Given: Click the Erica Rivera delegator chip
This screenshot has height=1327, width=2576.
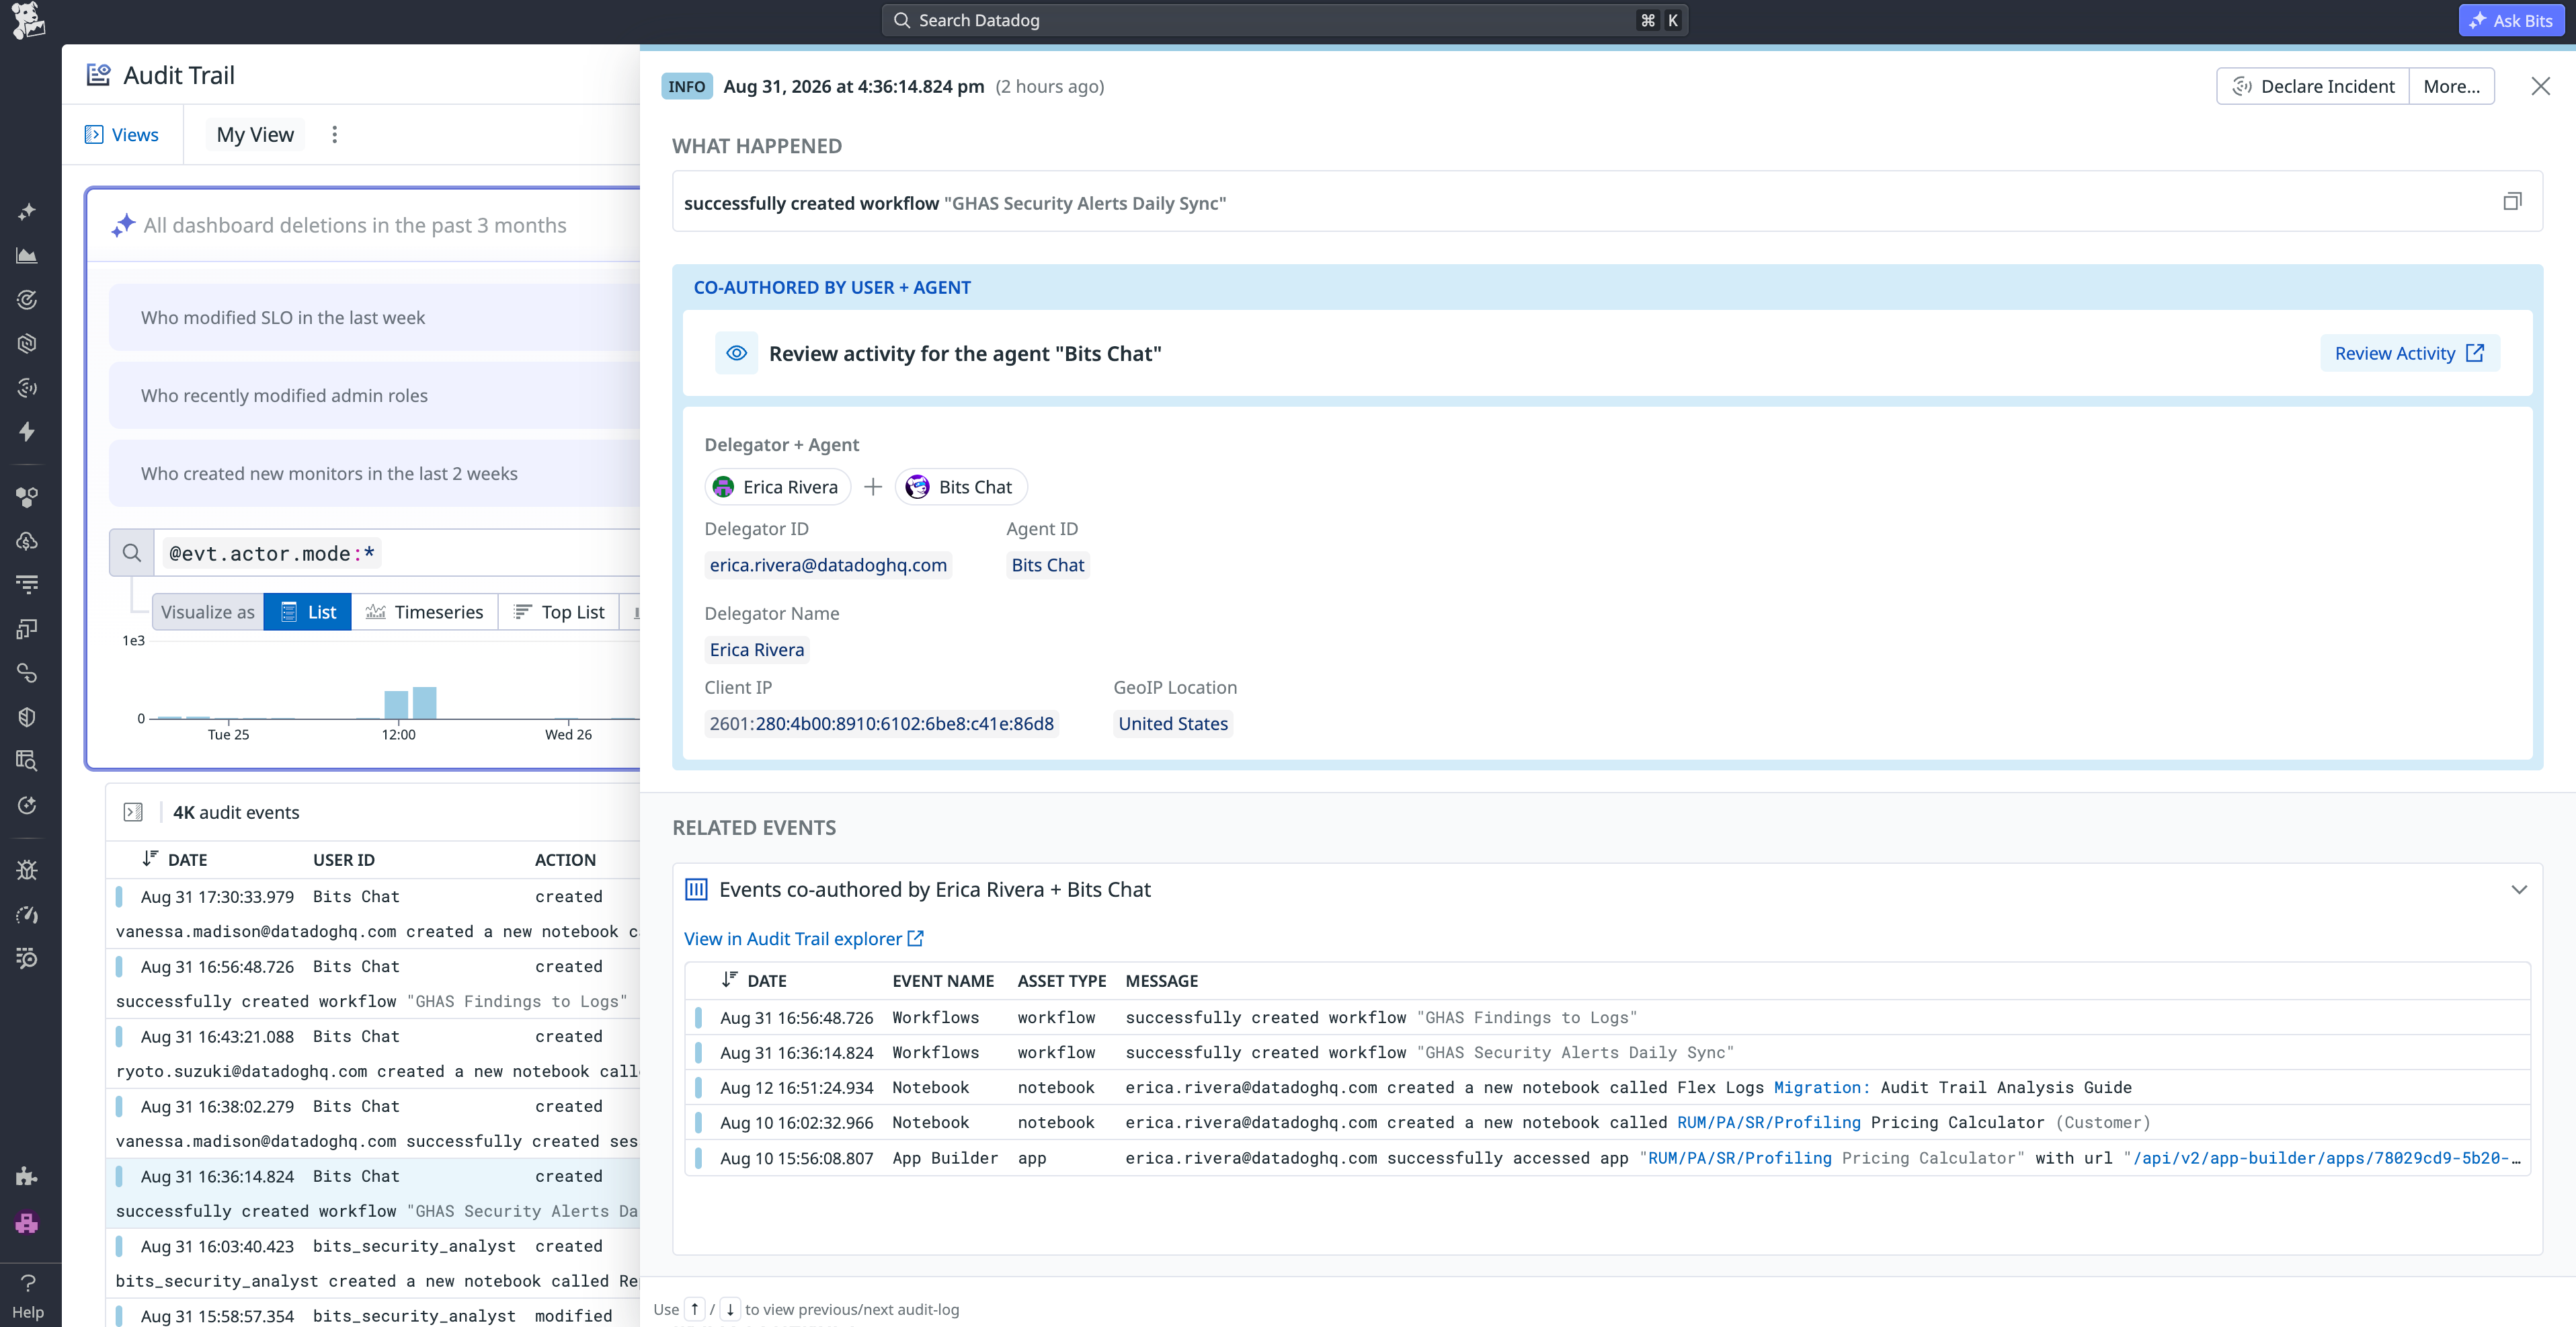Looking at the screenshot, I should [778, 487].
